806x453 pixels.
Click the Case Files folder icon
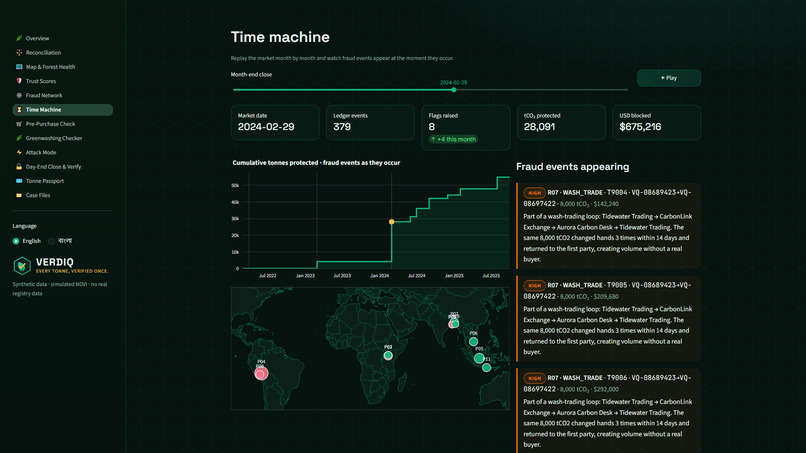pos(19,195)
